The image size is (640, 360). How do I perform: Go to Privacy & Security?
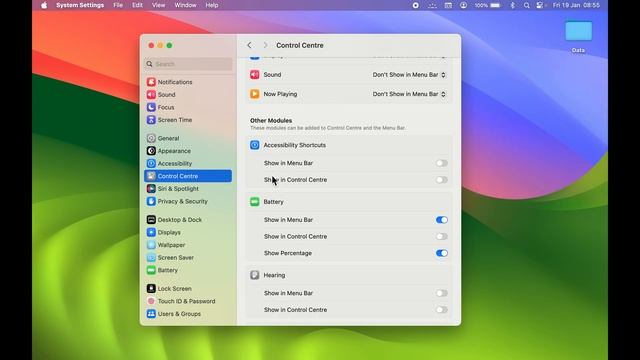click(x=177, y=202)
